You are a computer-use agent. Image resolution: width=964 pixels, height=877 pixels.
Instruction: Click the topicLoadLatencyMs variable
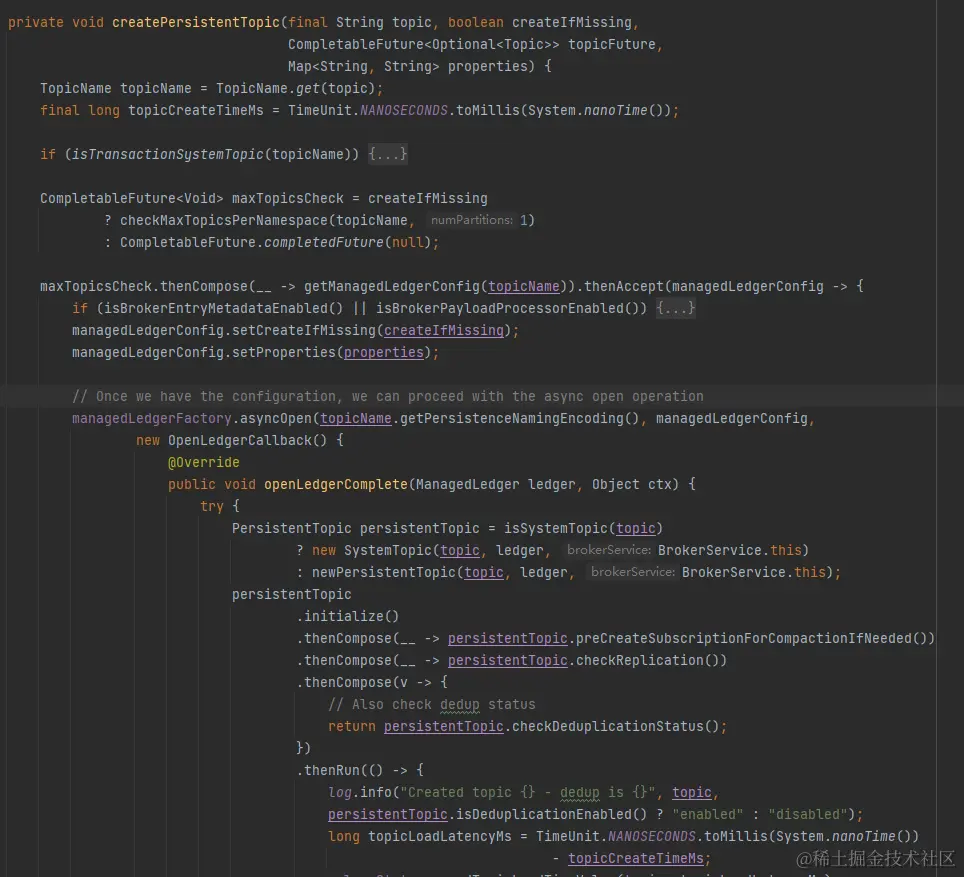point(440,837)
